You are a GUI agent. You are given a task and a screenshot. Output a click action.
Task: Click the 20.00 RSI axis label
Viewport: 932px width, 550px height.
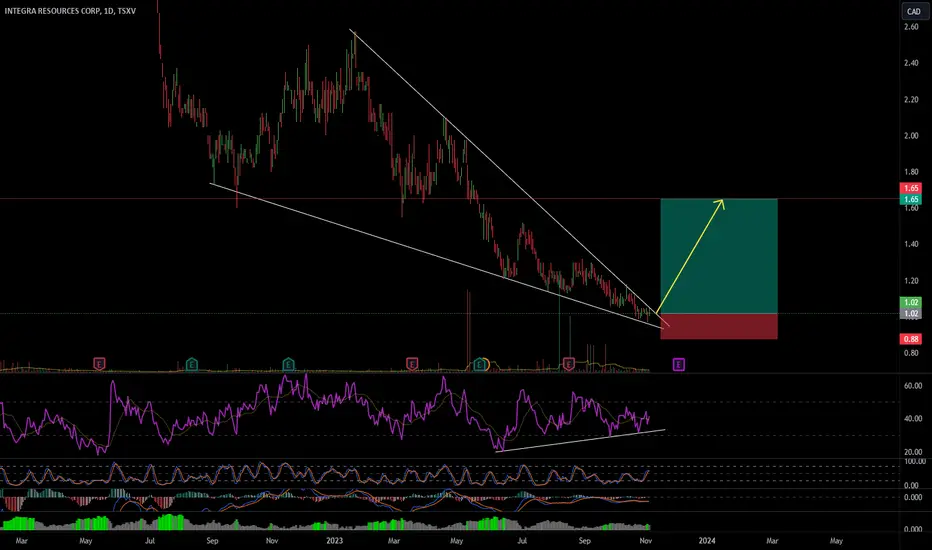click(913, 452)
